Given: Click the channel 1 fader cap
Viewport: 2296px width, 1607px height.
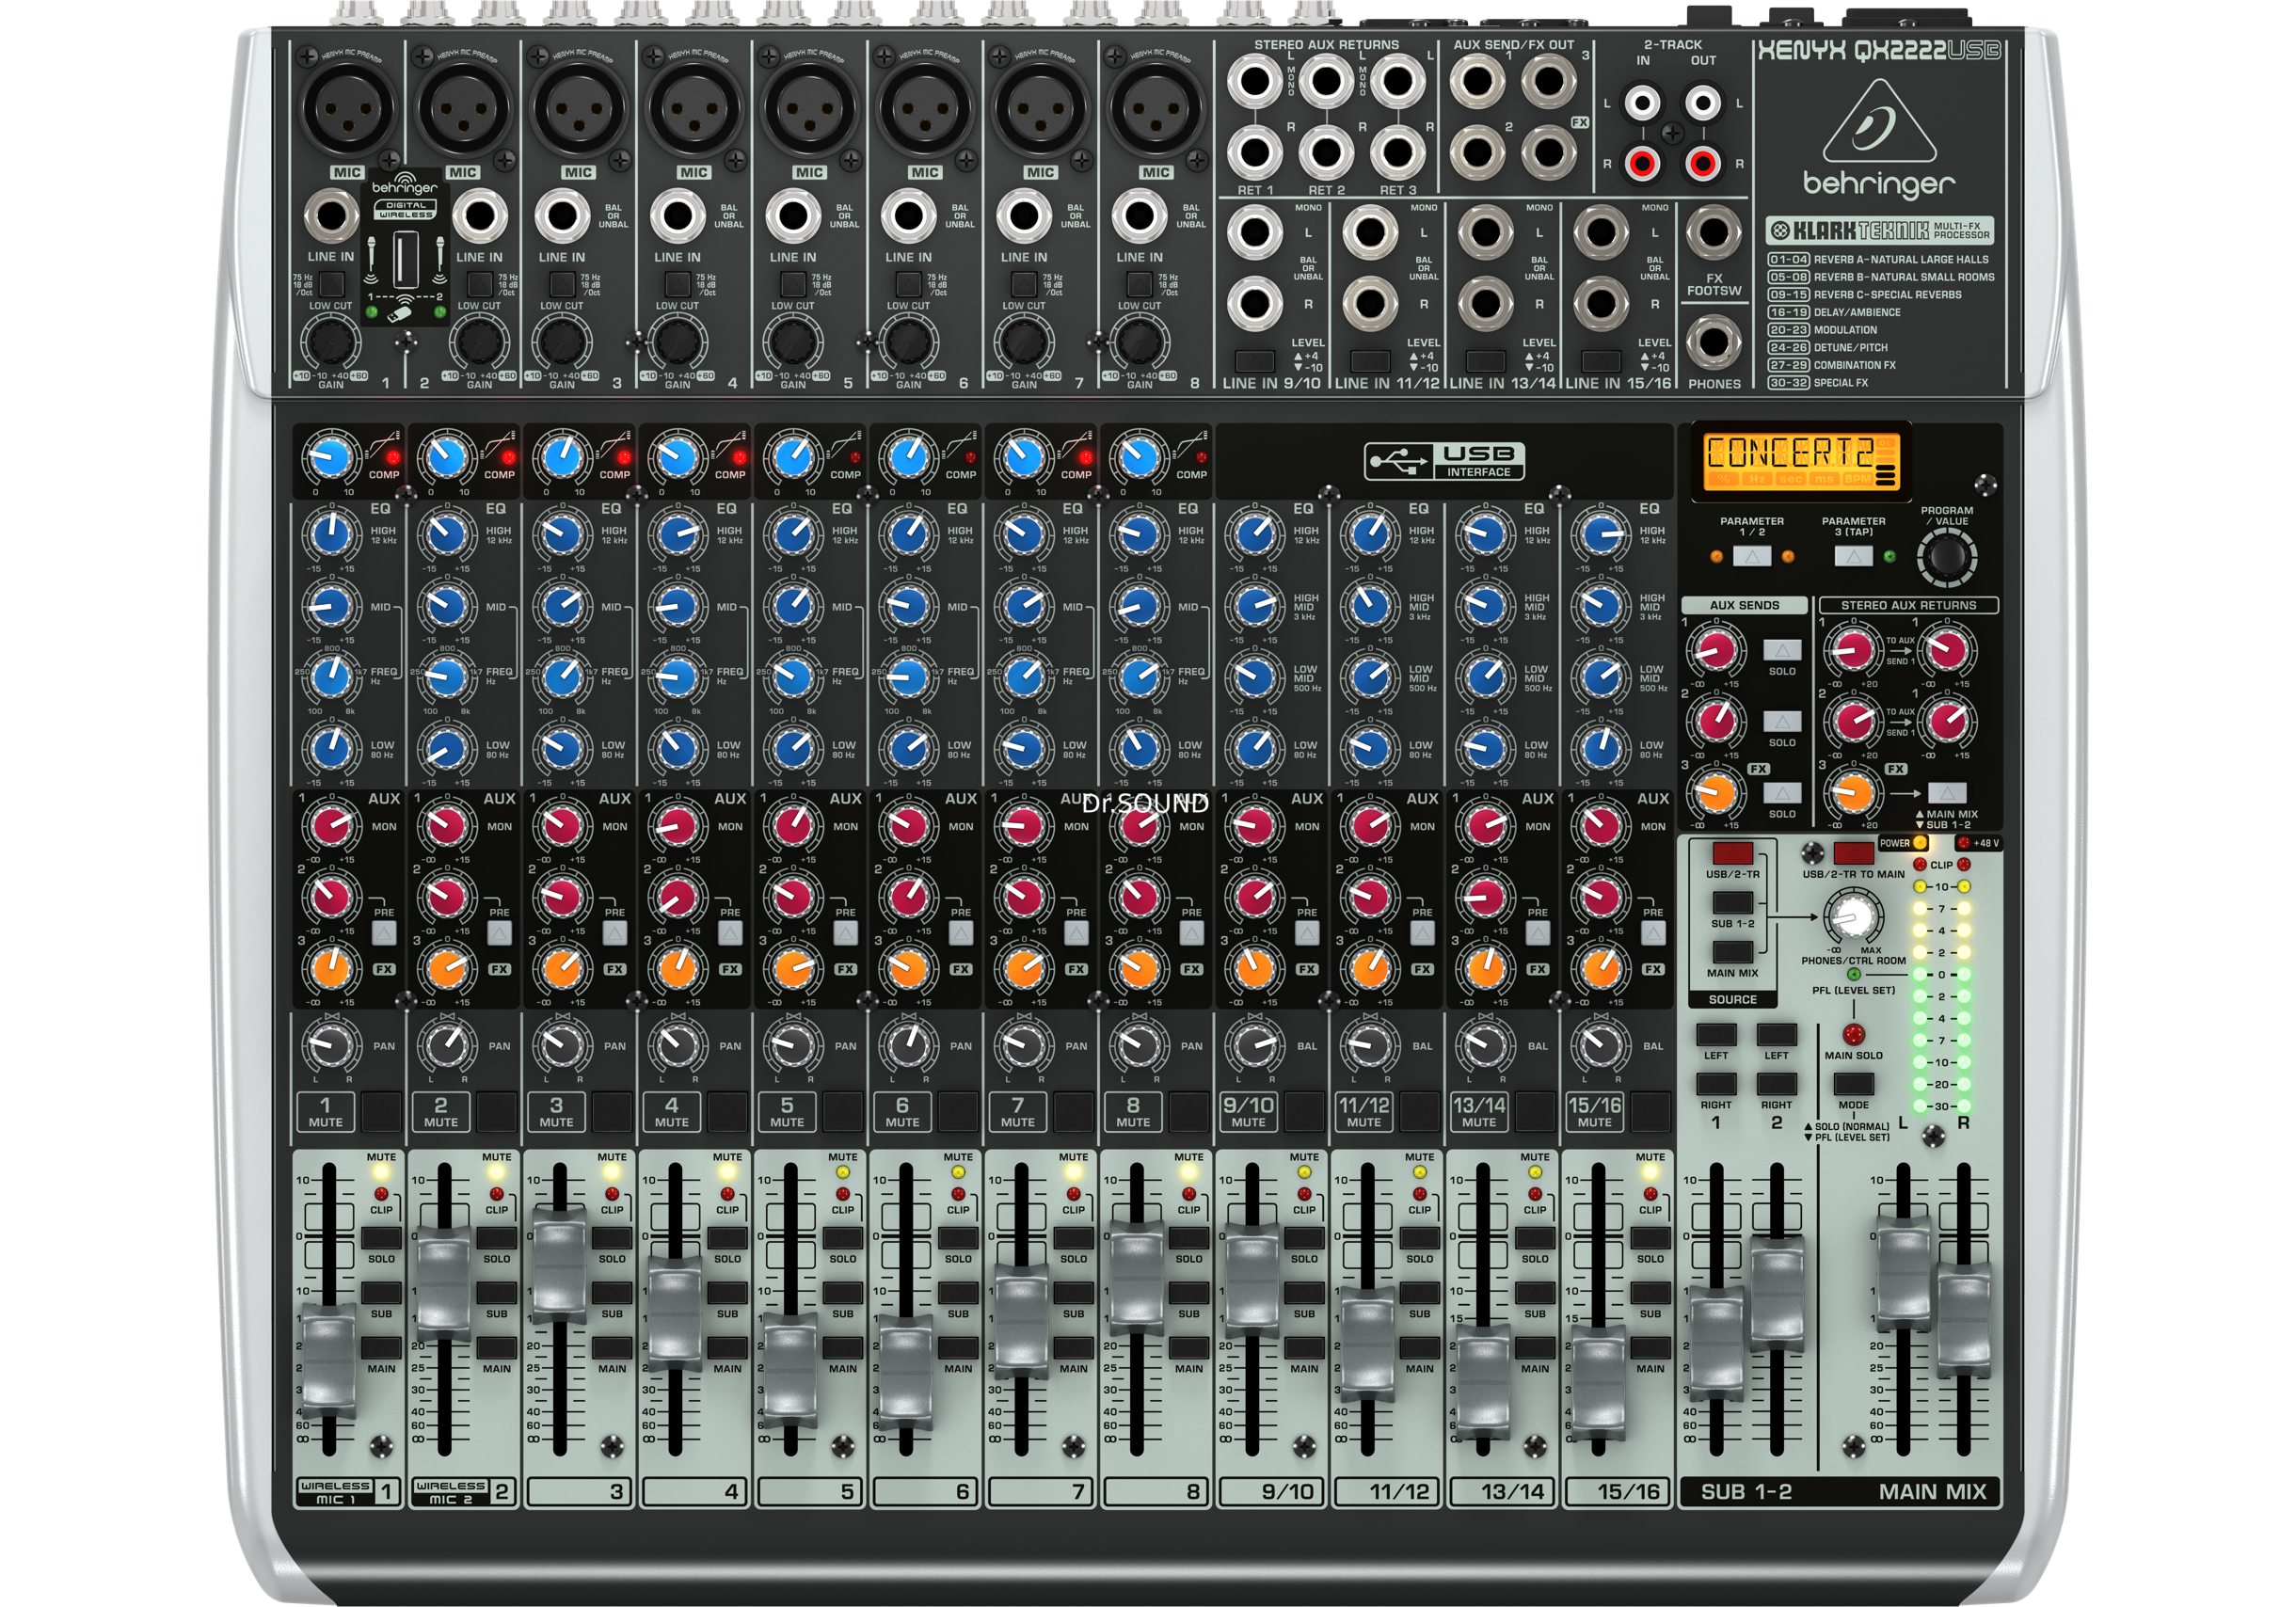Looking at the screenshot, I should coord(329,1362).
